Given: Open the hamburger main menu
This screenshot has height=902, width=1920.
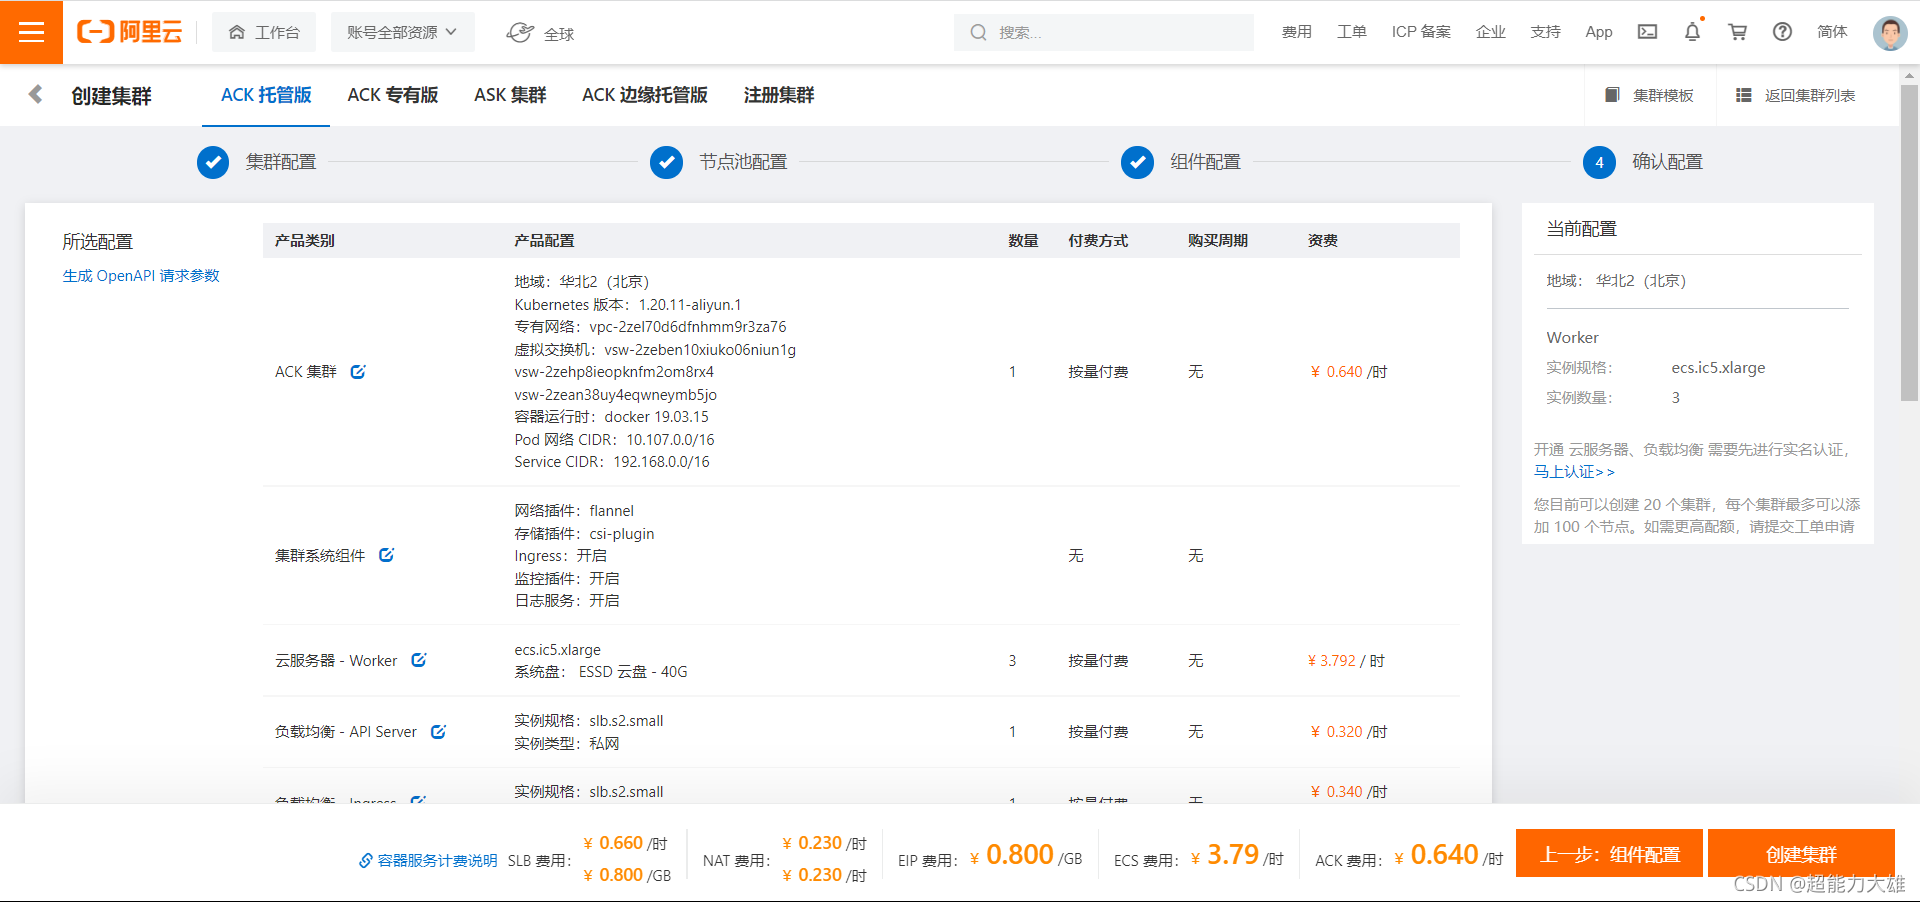Looking at the screenshot, I should [31, 32].
